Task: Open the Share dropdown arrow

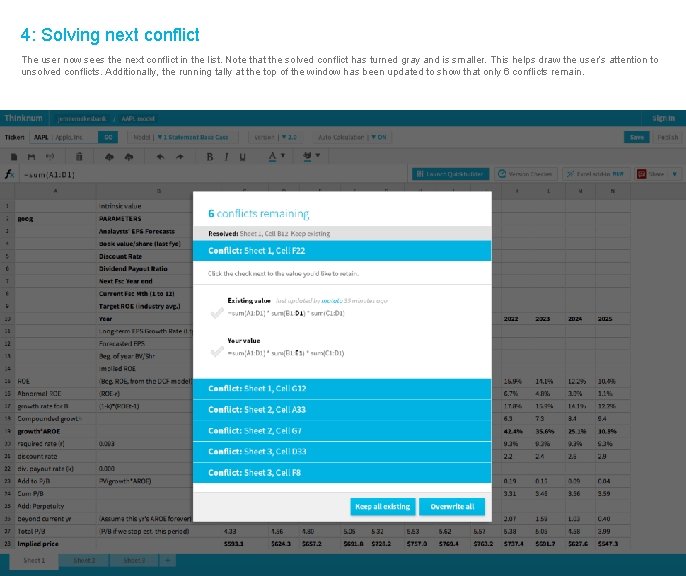Action: [675, 174]
